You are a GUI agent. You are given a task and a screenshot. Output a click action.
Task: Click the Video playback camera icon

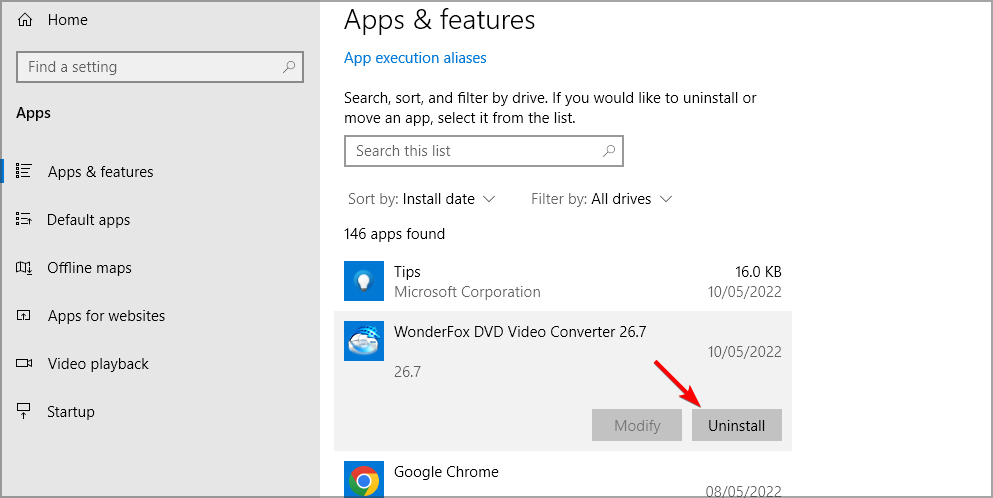click(24, 364)
